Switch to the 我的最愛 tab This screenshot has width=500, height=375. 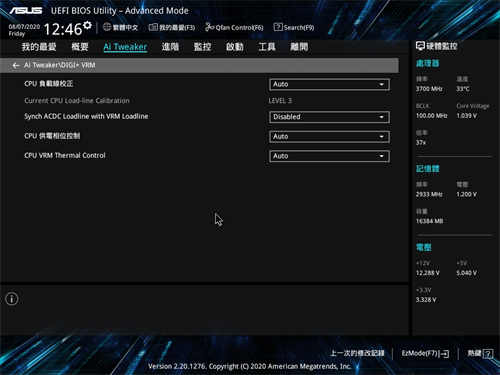pos(39,47)
